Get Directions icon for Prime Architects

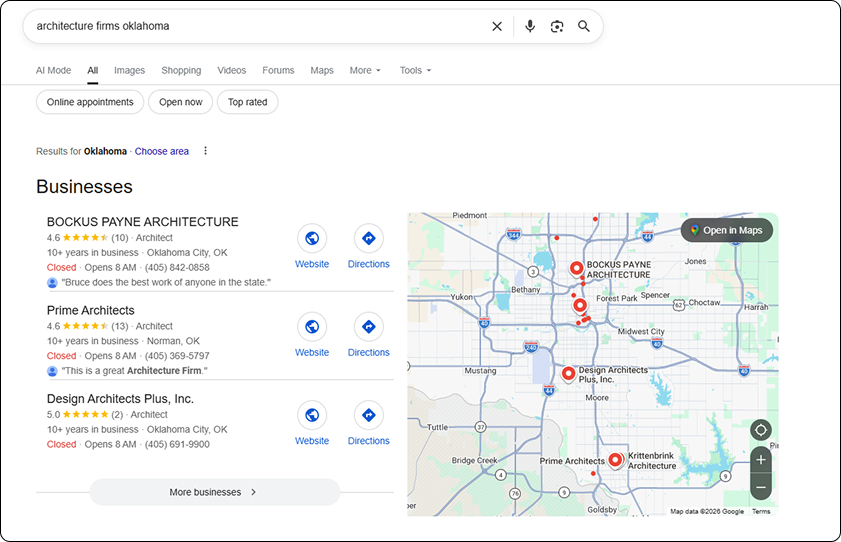pyautogui.click(x=368, y=326)
